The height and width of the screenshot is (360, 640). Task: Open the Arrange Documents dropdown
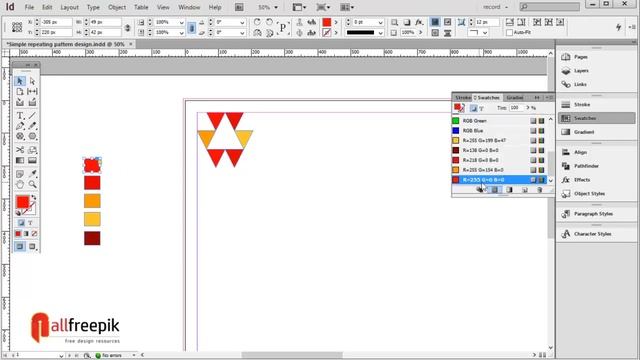click(347, 7)
